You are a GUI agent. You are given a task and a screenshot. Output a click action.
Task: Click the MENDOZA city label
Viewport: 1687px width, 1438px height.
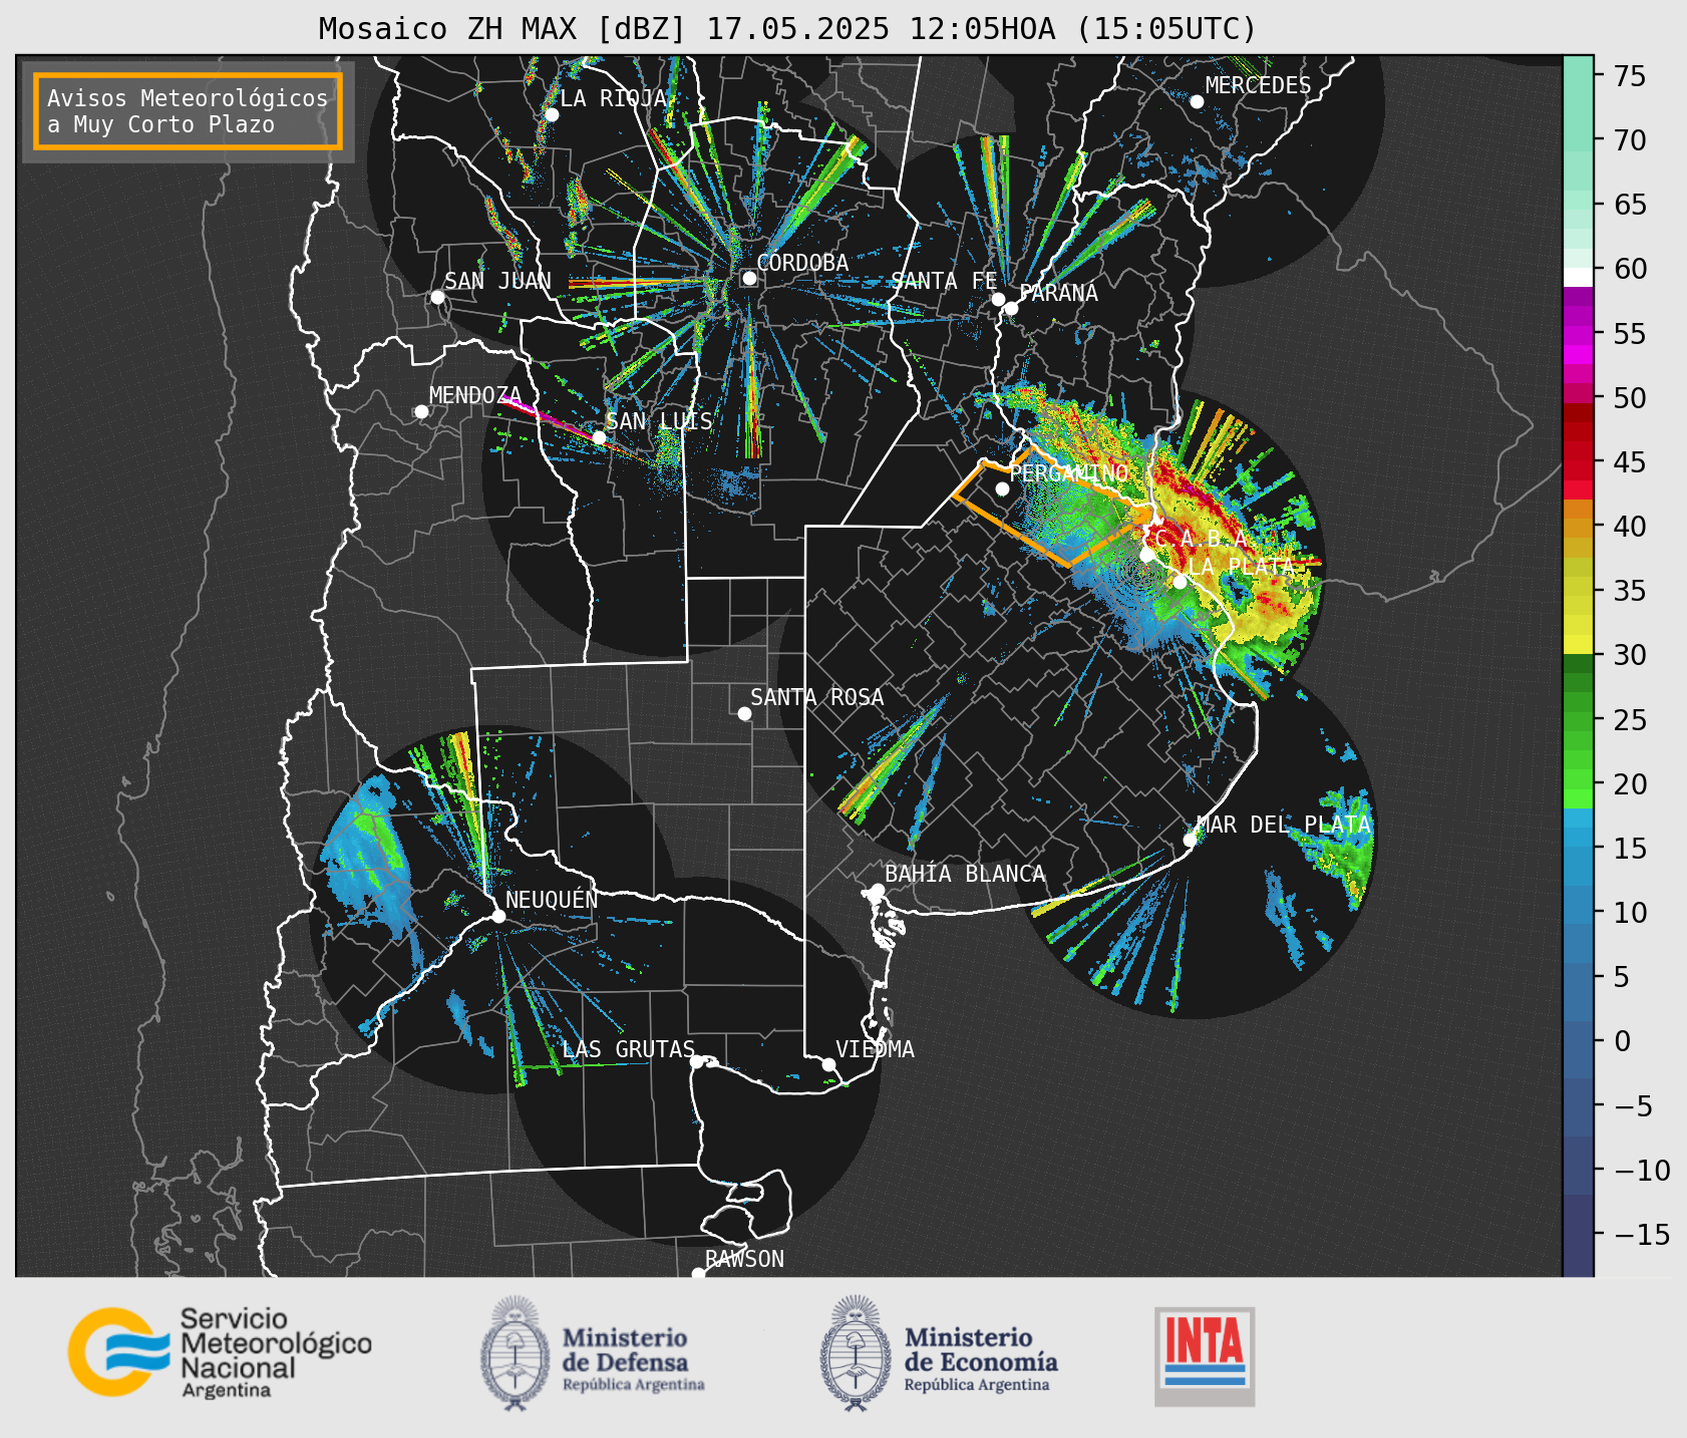click(475, 395)
